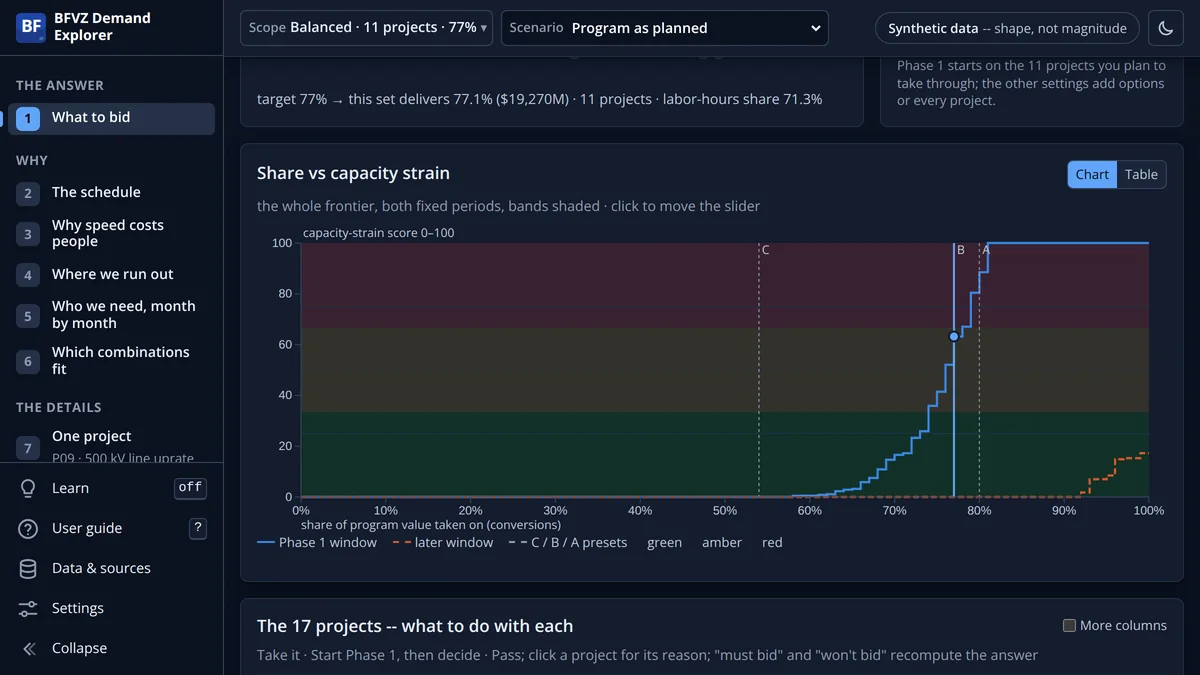
Task: Toggle C / B / A presets legend
Action: tap(568, 543)
